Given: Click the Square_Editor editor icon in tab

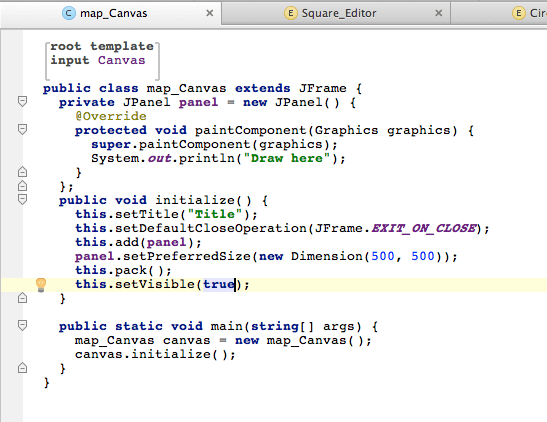Looking at the screenshot, I should tap(291, 13).
